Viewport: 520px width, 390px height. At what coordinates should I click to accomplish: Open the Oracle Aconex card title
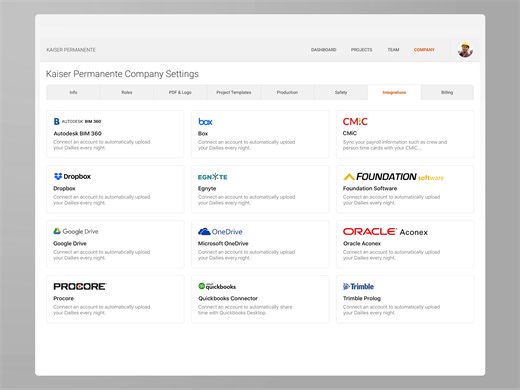tap(362, 243)
